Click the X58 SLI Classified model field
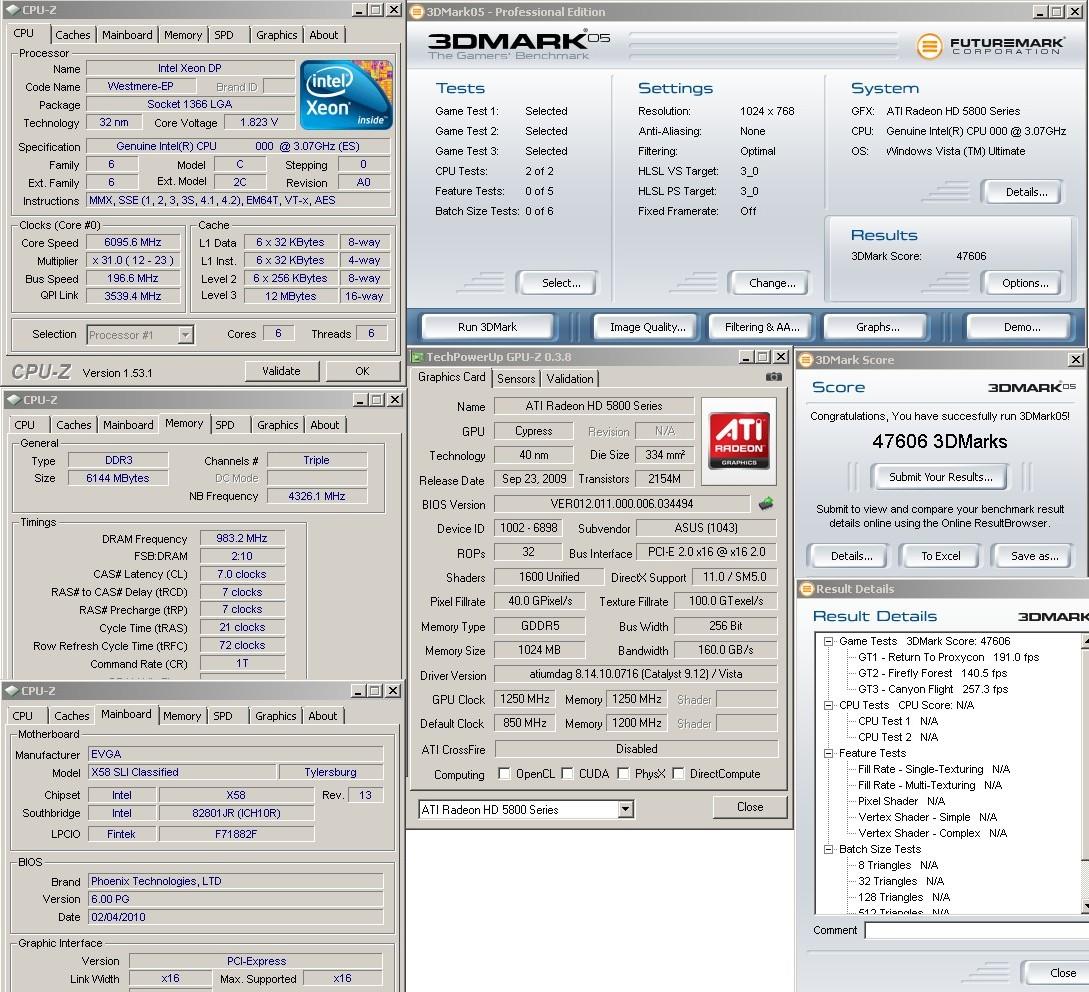This screenshot has height=992, width=1089. (x=183, y=772)
